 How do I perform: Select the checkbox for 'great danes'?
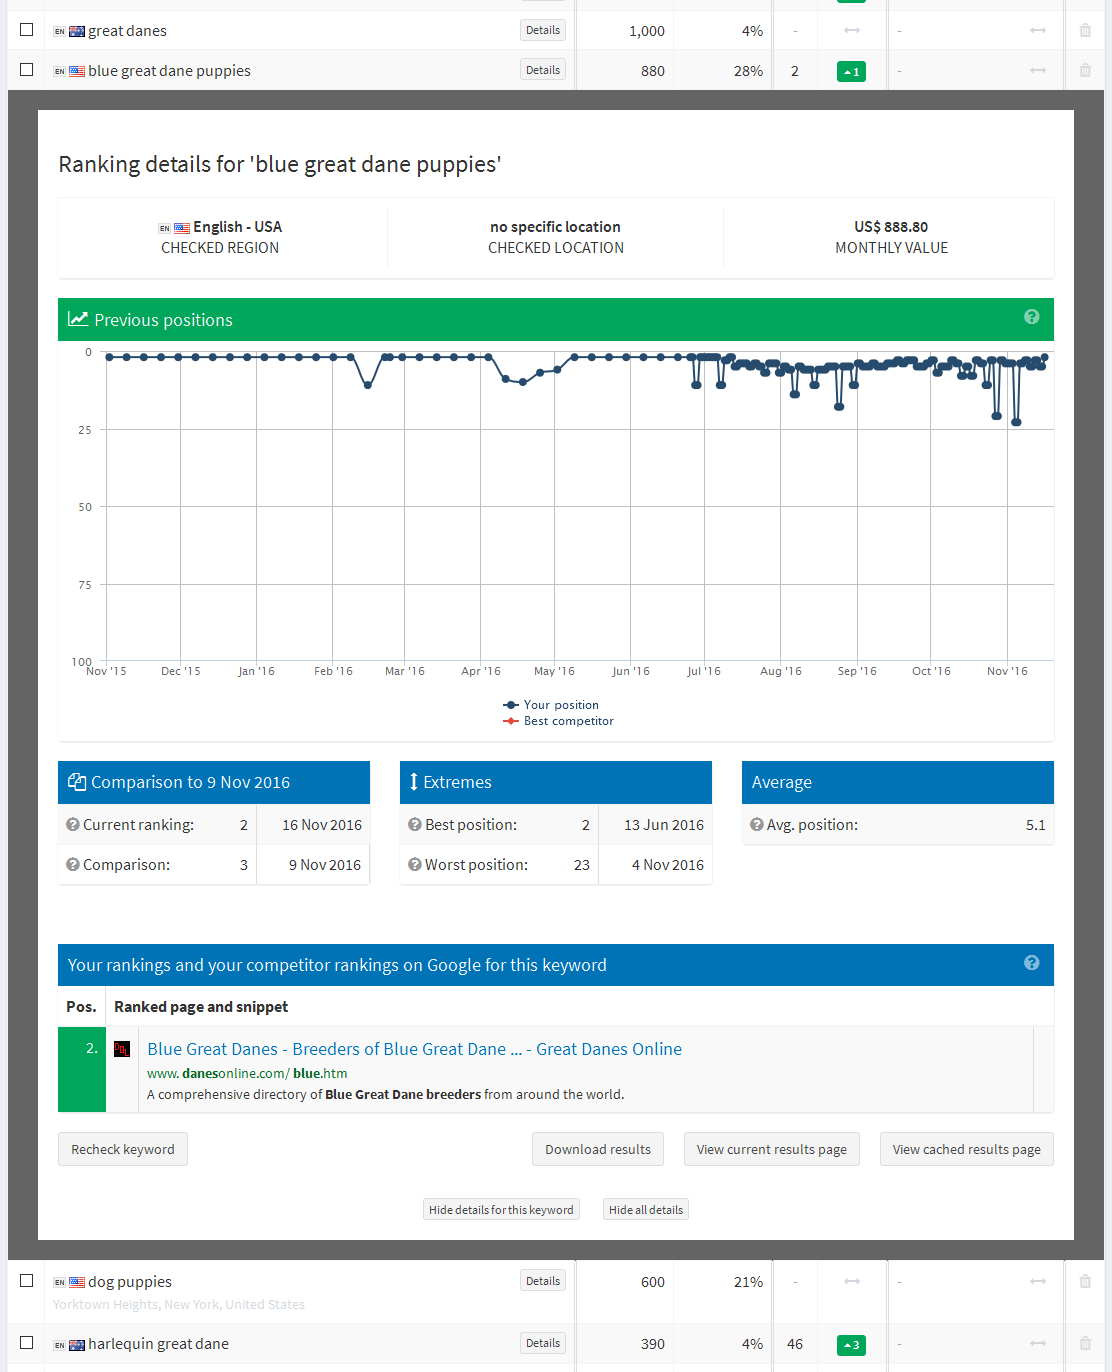pos(26,29)
